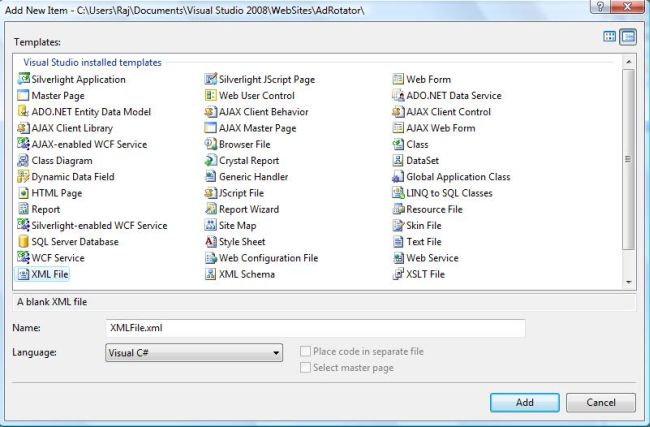The image size is (650, 427).
Task: Select the Resource File label
Action: pyautogui.click(x=434, y=209)
